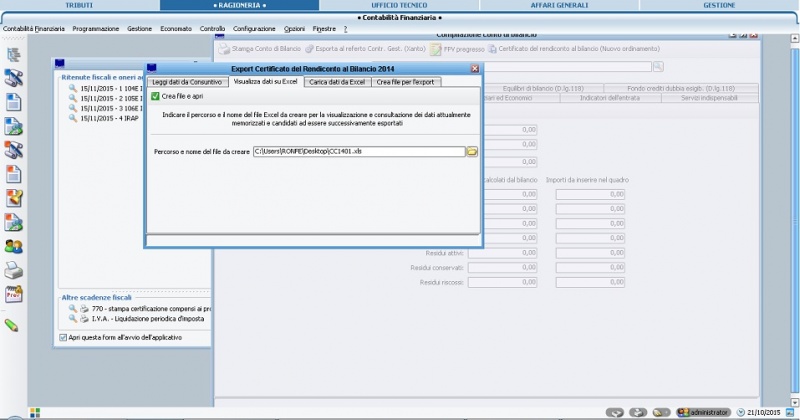The image size is (800, 420).
Task: Click the Windows-style start icon at bottom left
Action: coord(34,412)
